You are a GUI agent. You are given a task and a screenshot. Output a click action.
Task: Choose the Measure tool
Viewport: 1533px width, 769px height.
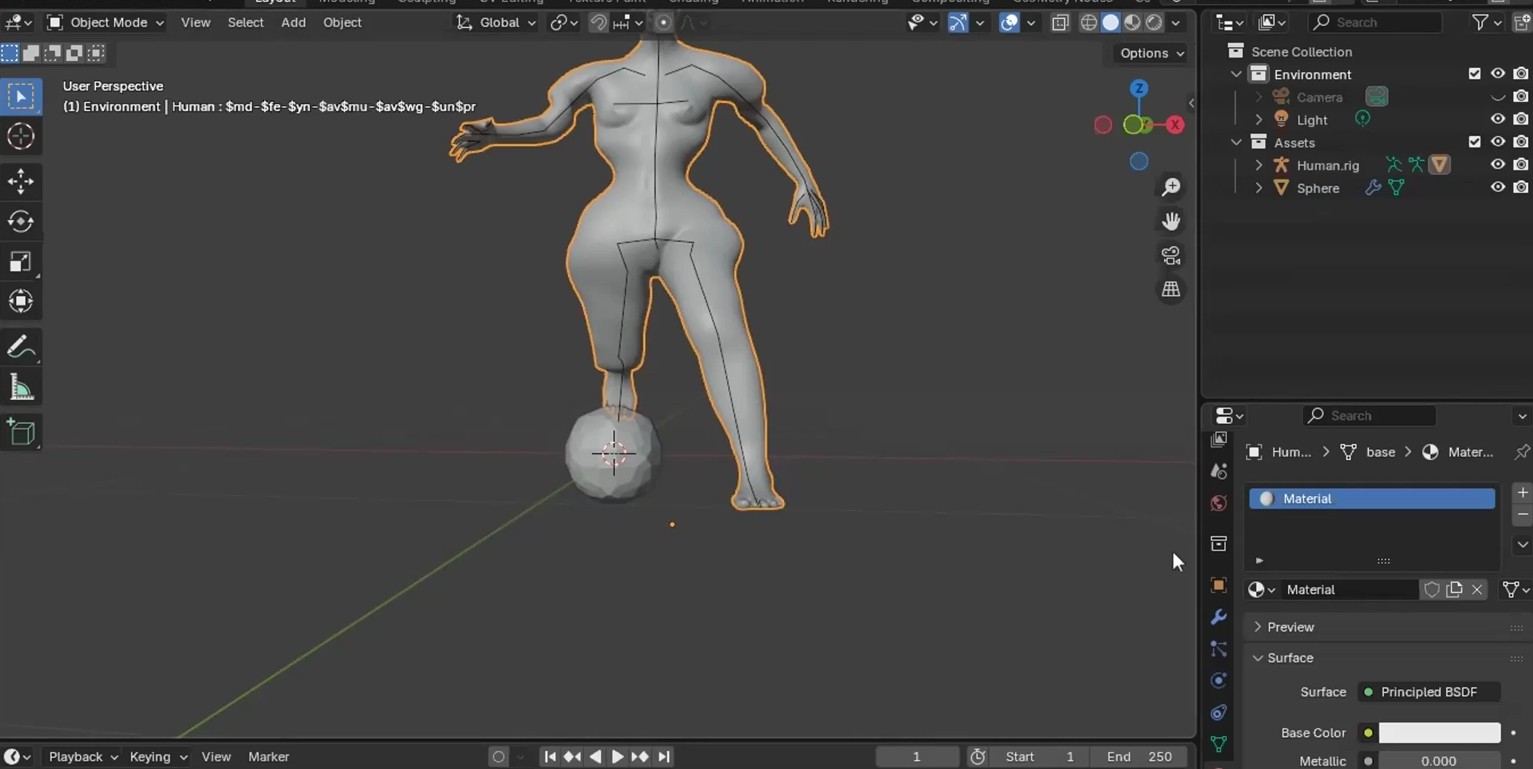(21, 388)
